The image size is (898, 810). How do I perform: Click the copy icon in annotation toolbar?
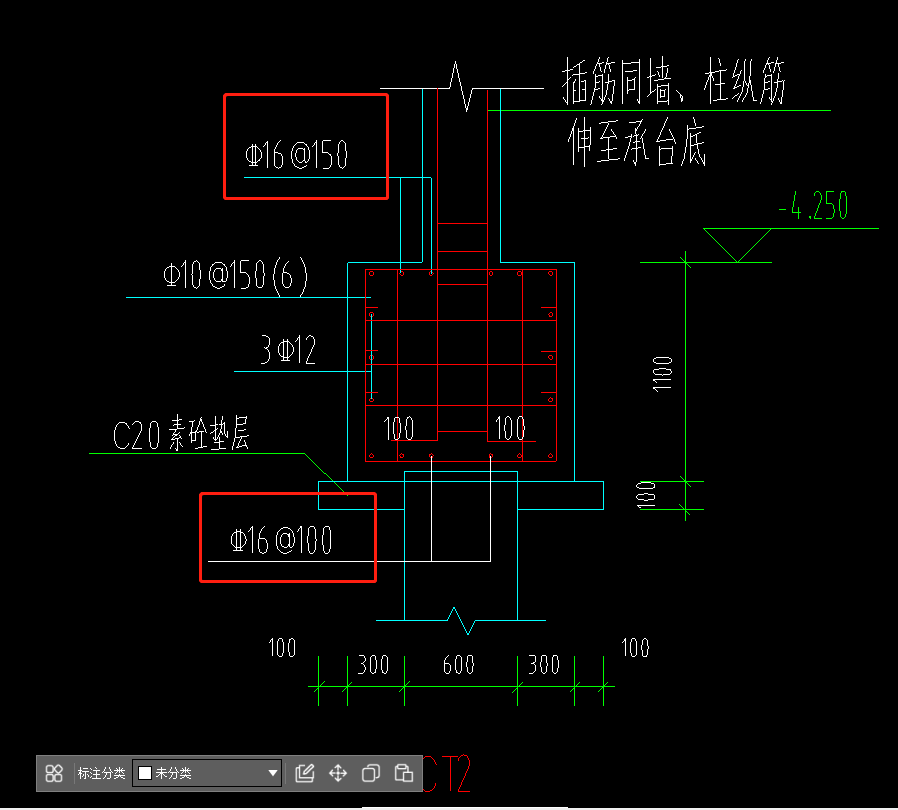click(371, 773)
